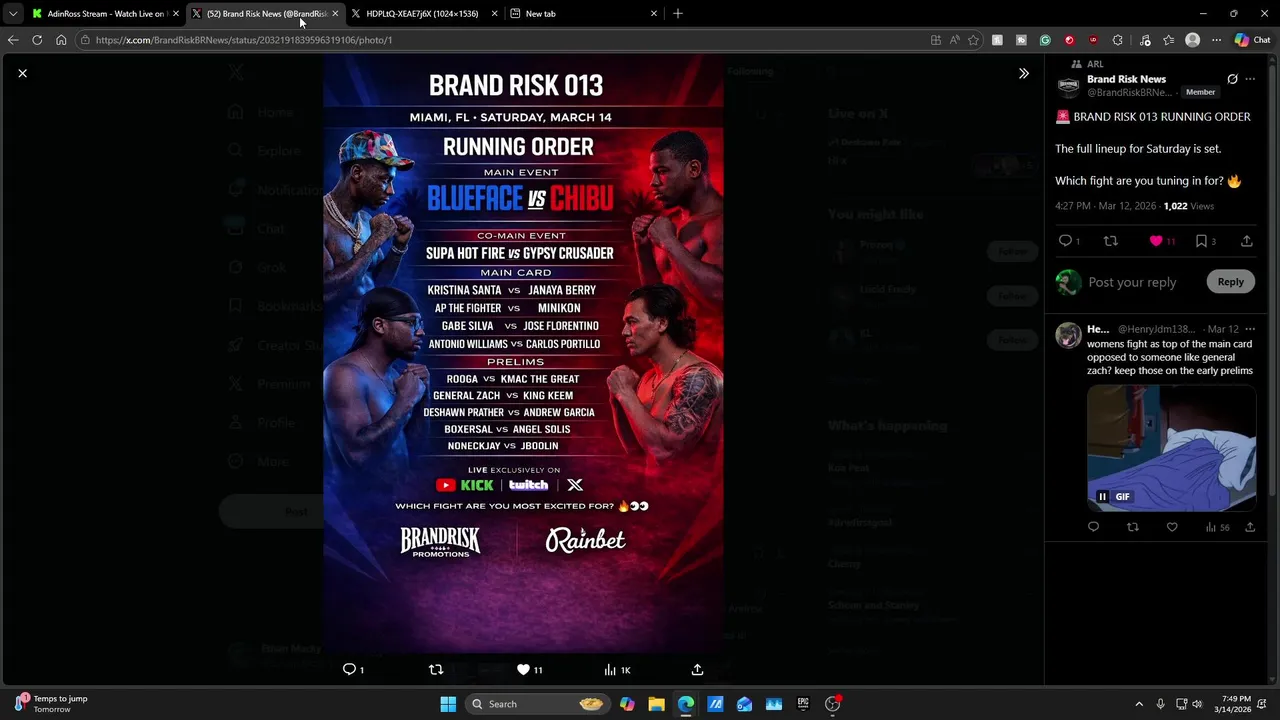Open the 4:27 PM Mar 12, 2026 timestamp
This screenshot has width=1280, height=720.
(1106, 206)
